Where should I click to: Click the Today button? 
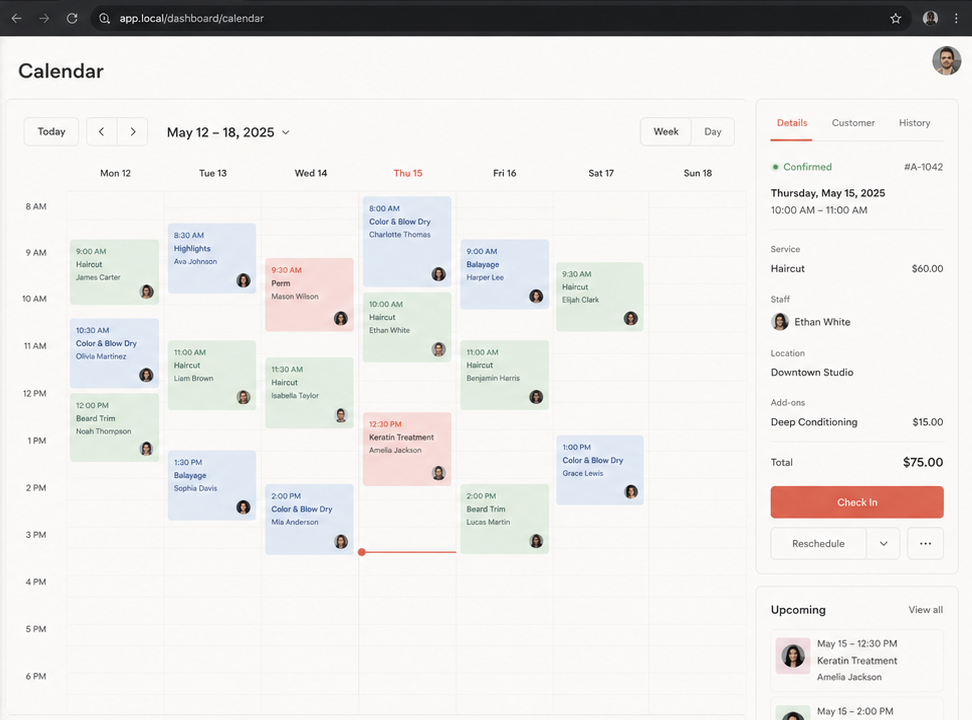(x=51, y=131)
